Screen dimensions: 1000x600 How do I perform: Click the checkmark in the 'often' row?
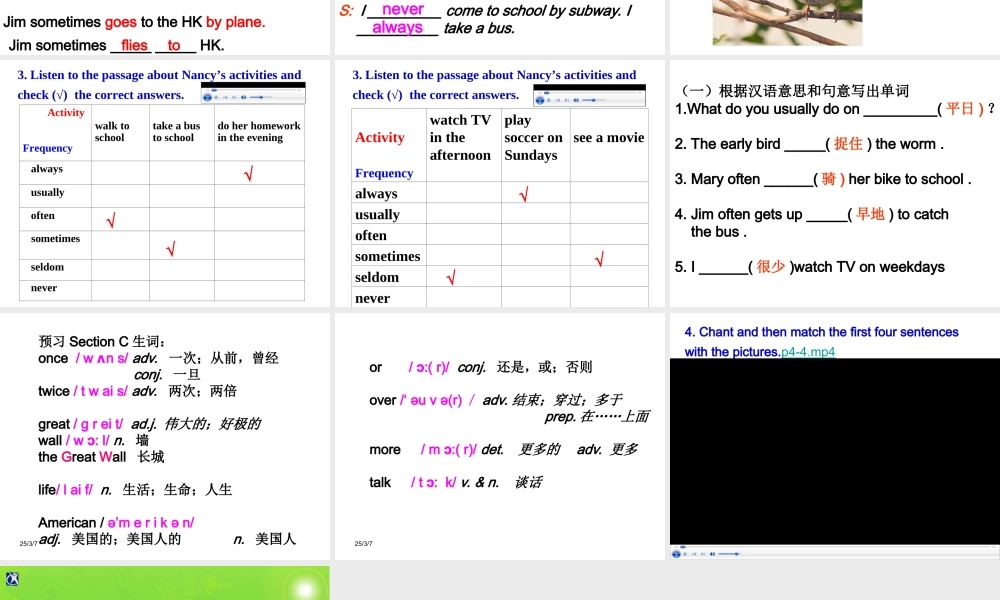(x=111, y=221)
